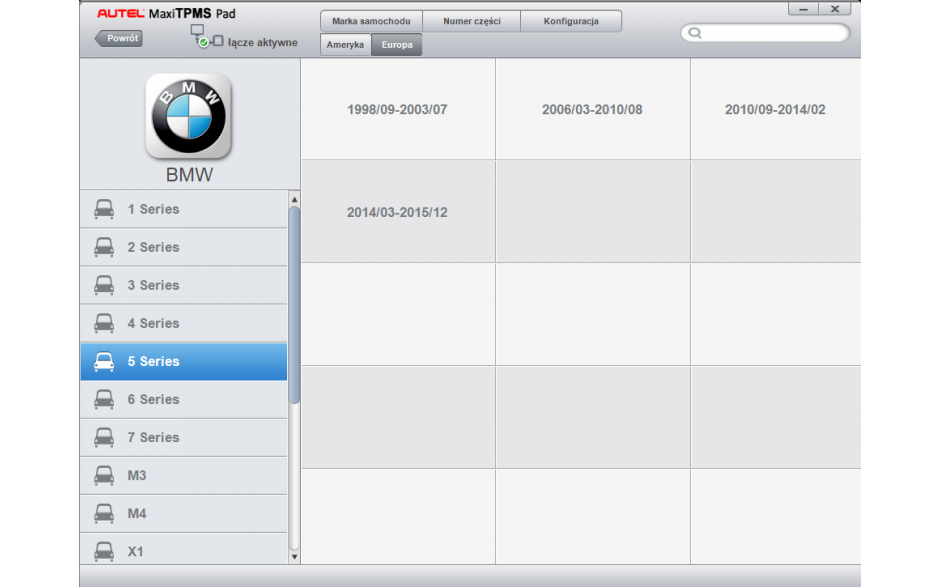The image size is (940, 587).
Task: Select 2 Series in the model list
Action: pyautogui.click(x=183, y=247)
